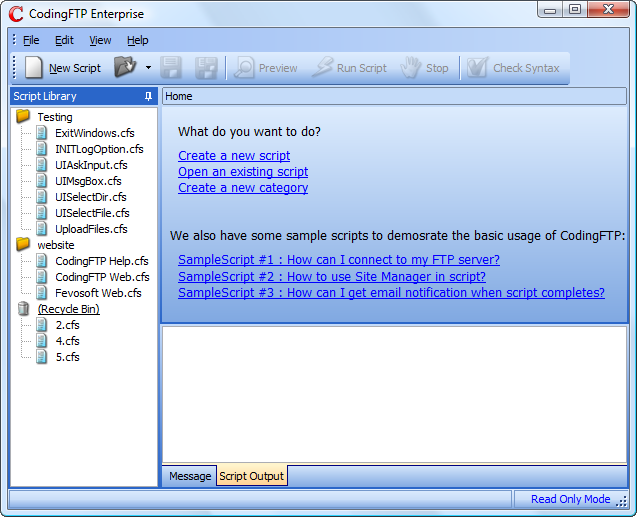Viewport: 637px width, 517px height.
Task: Click the INITLogOption.cfs file icon
Action: (x=41, y=149)
